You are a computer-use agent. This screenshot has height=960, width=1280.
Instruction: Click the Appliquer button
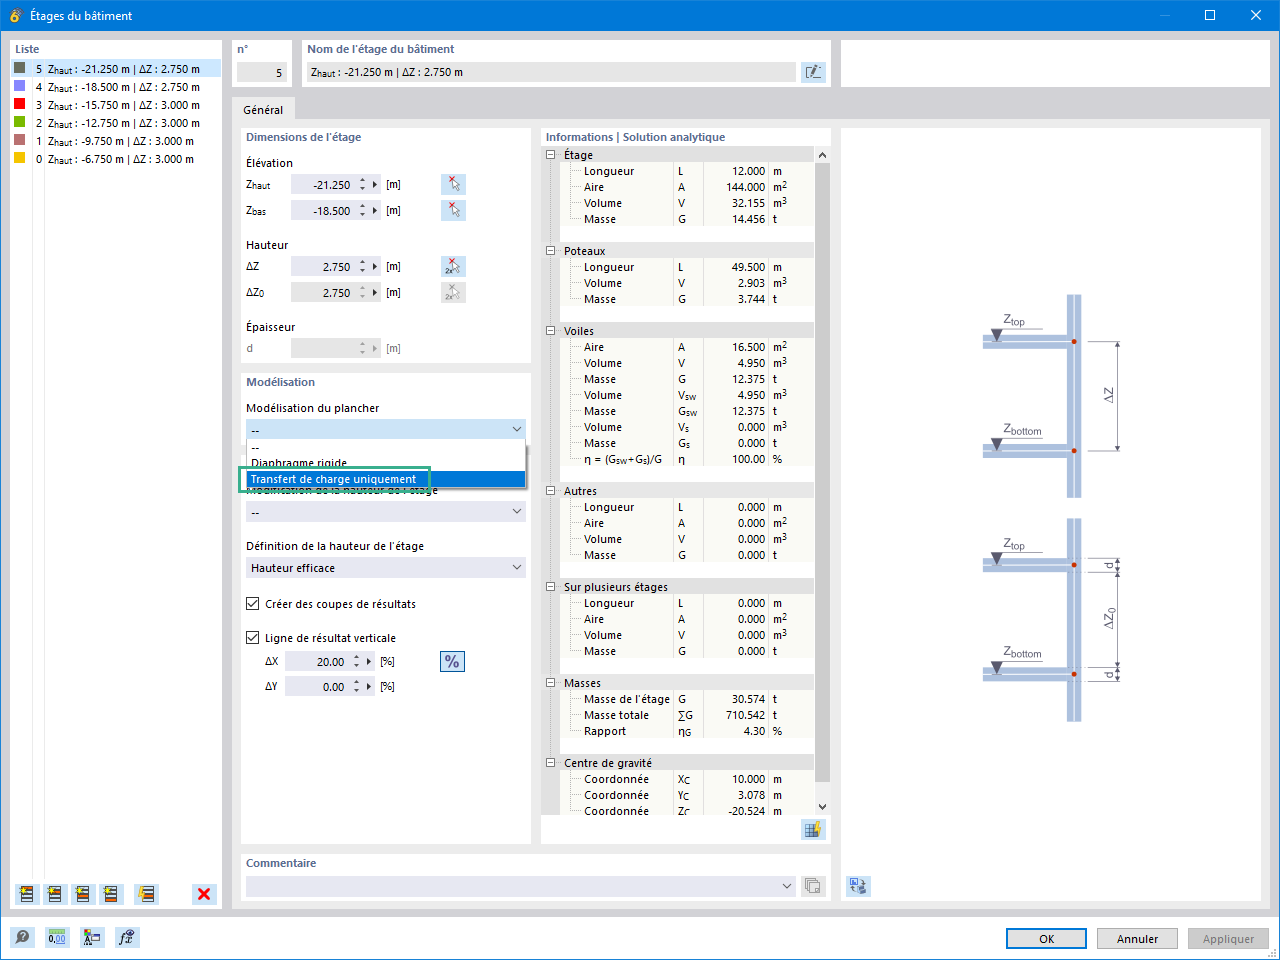tap(1228, 939)
